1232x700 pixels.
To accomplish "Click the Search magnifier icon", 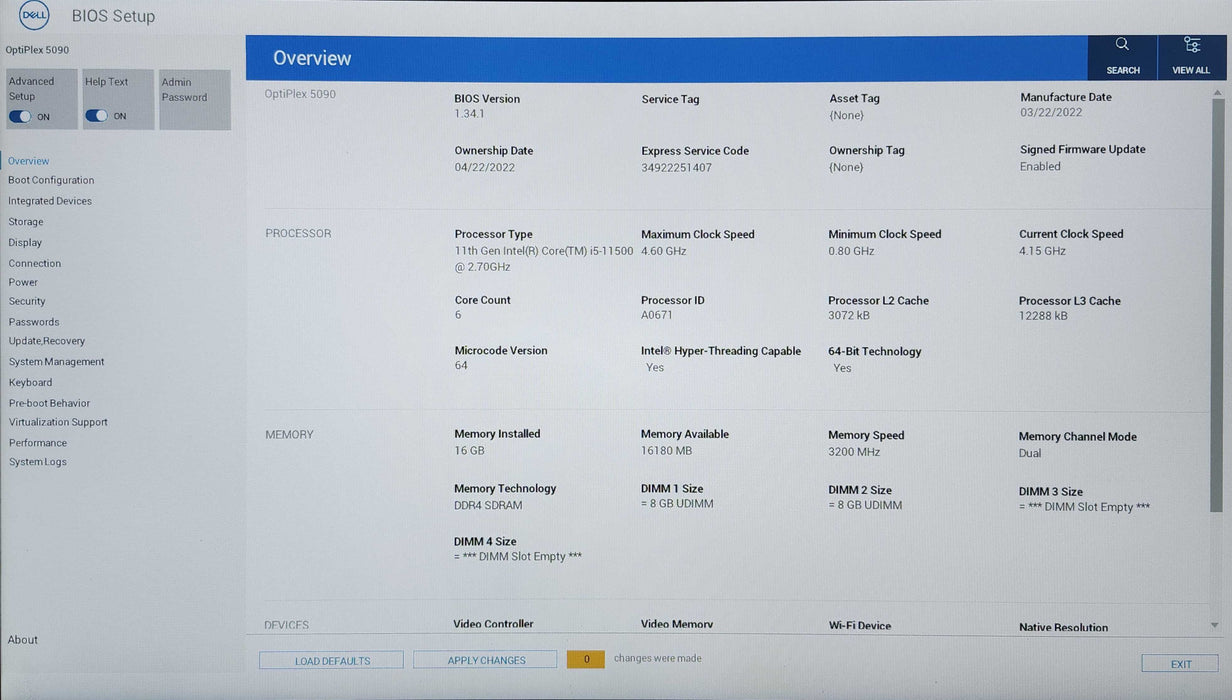I will pos(1122,45).
